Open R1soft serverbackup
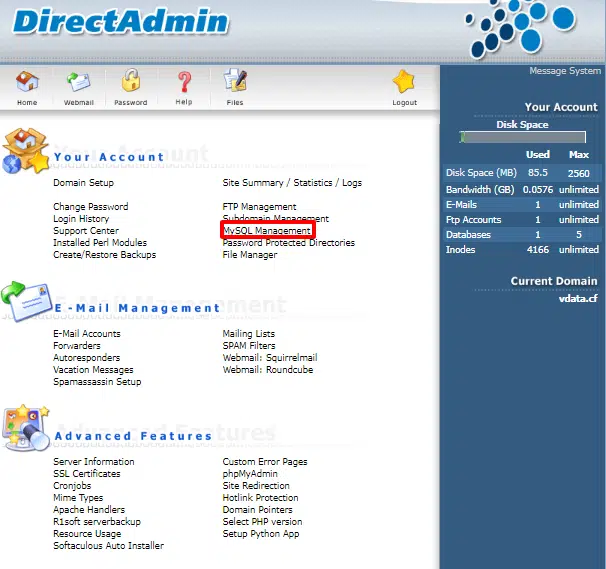Image resolution: width=606 pixels, height=569 pixels. click(97, 521)
